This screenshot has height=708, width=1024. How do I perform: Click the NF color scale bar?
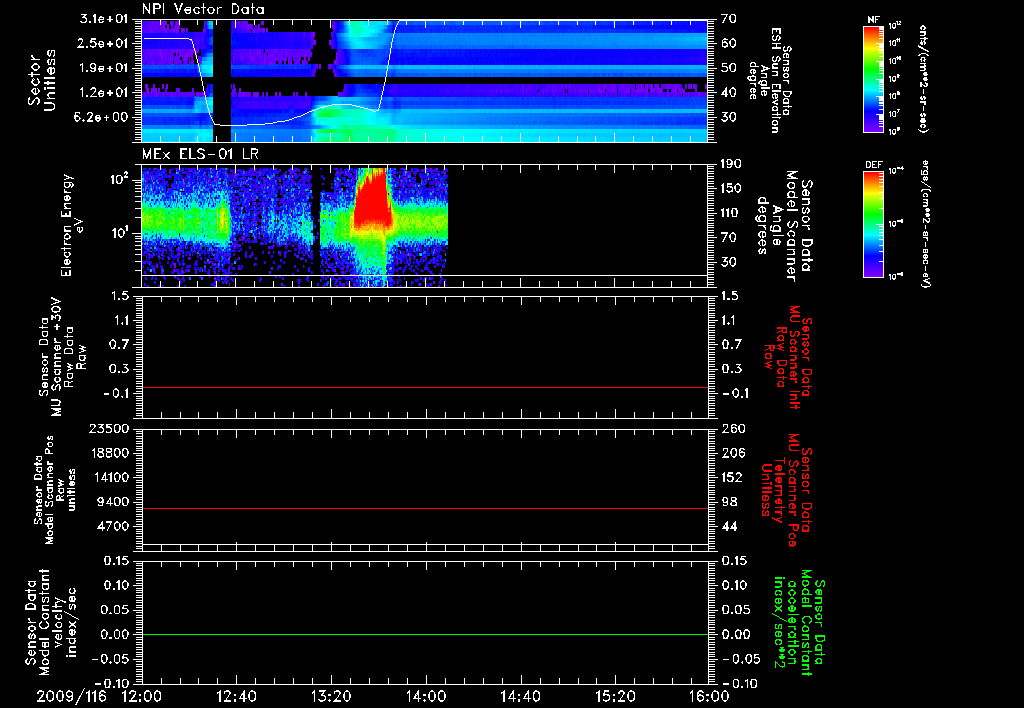pyautogui.click(x=873, y=79)
